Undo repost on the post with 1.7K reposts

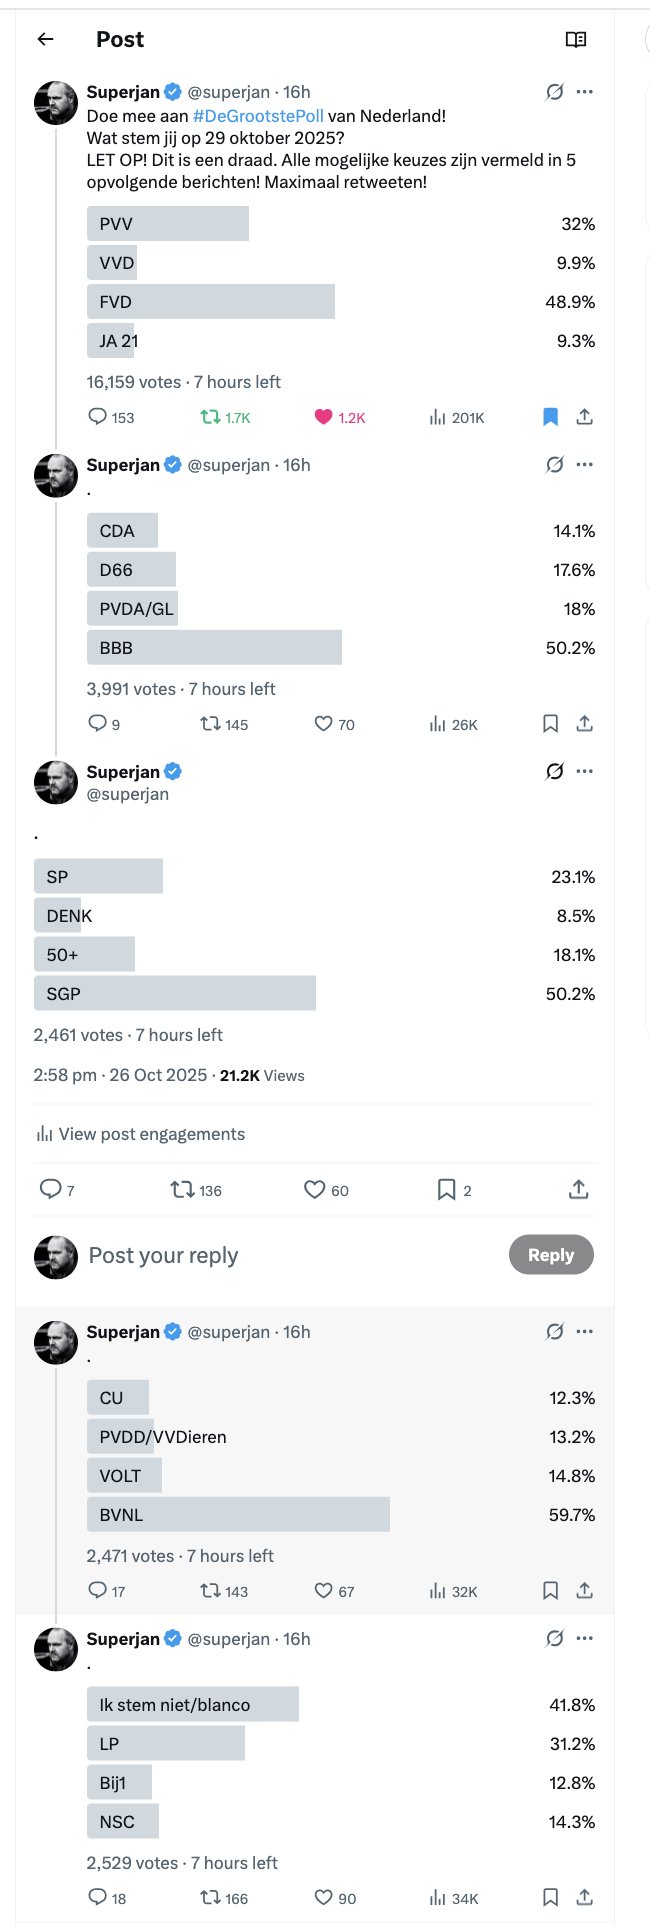(211, 417)
